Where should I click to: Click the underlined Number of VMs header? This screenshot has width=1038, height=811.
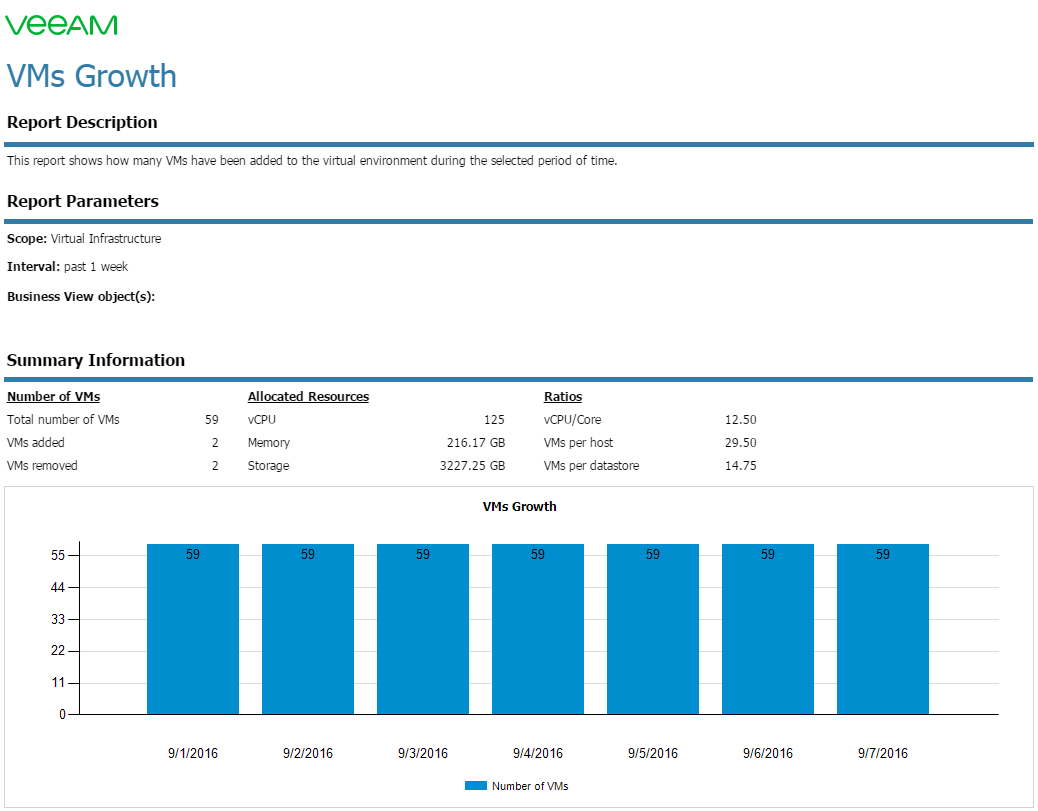click(x=54, y=397)
